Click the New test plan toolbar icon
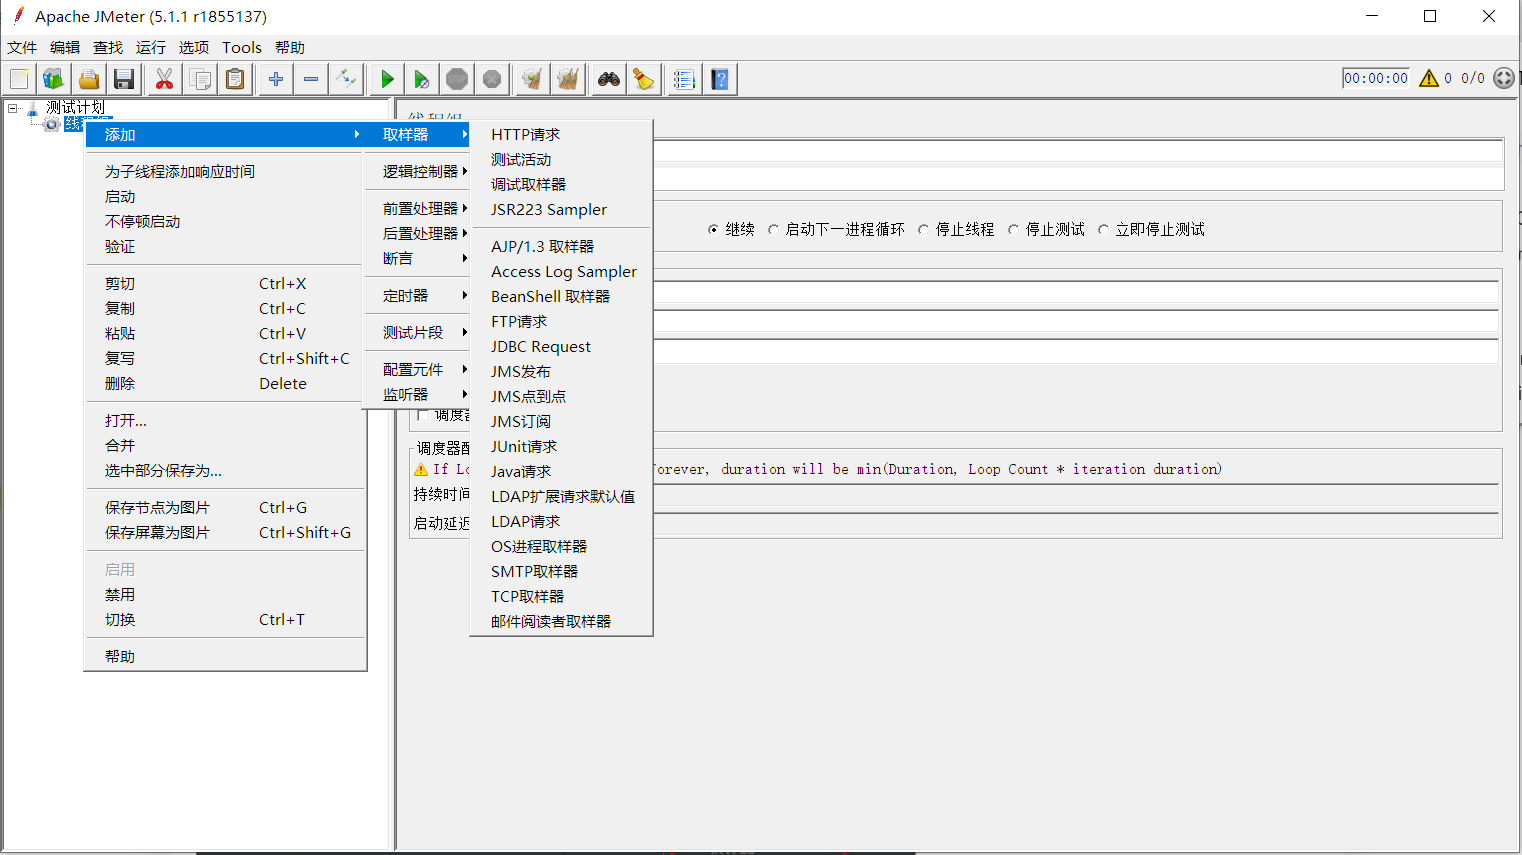This screenshot has width=1522, height=855. click(x=19, y=79)
